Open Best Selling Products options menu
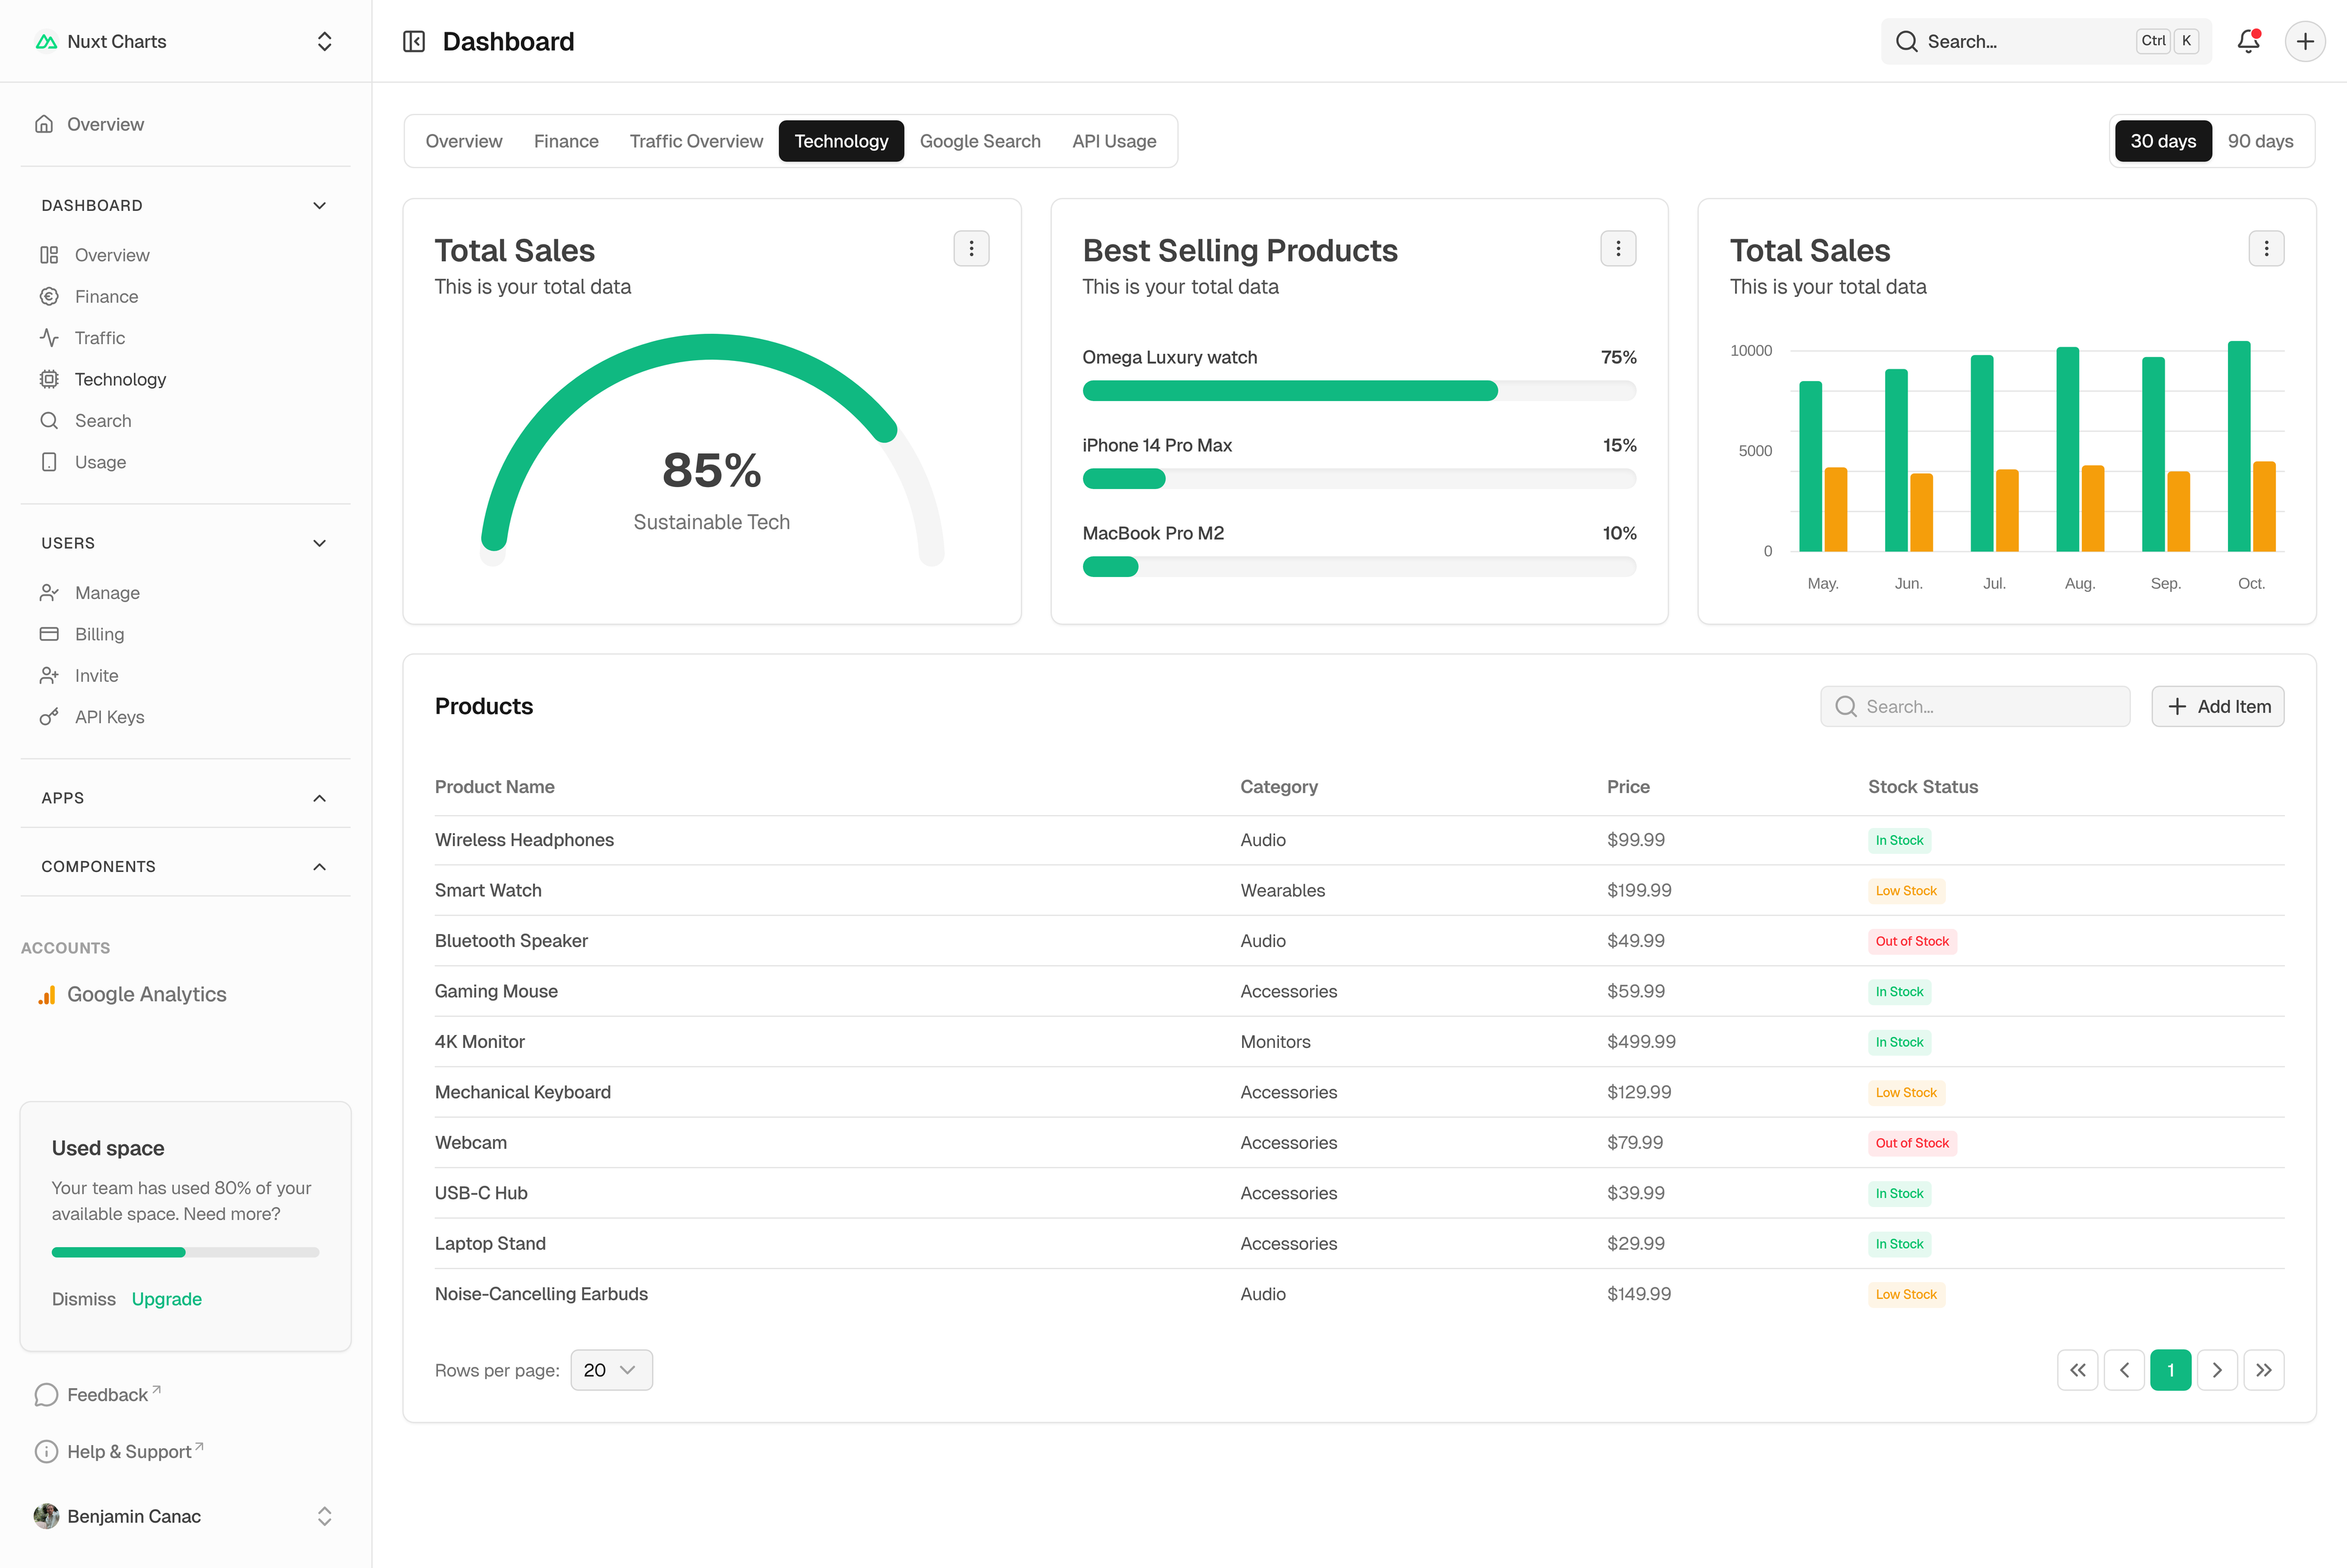Image resolution: width=2347 pixels, height=1568 pixels. [1618, 248]
